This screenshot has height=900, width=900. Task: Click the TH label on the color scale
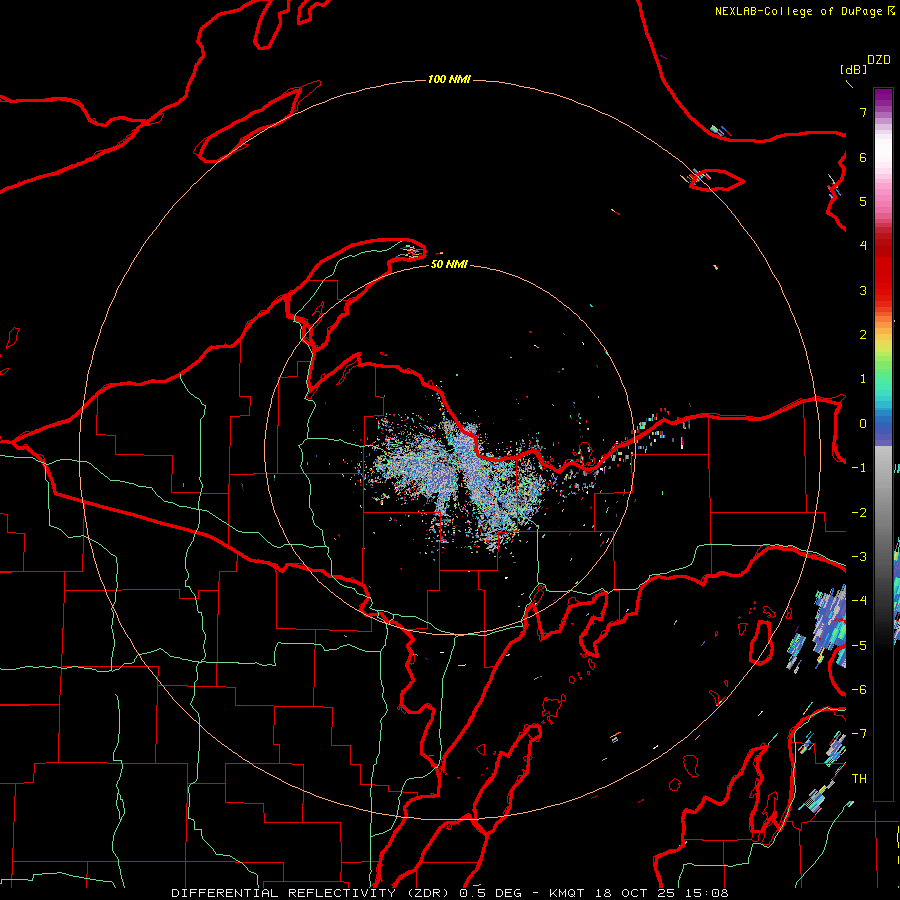click(859, 778)
